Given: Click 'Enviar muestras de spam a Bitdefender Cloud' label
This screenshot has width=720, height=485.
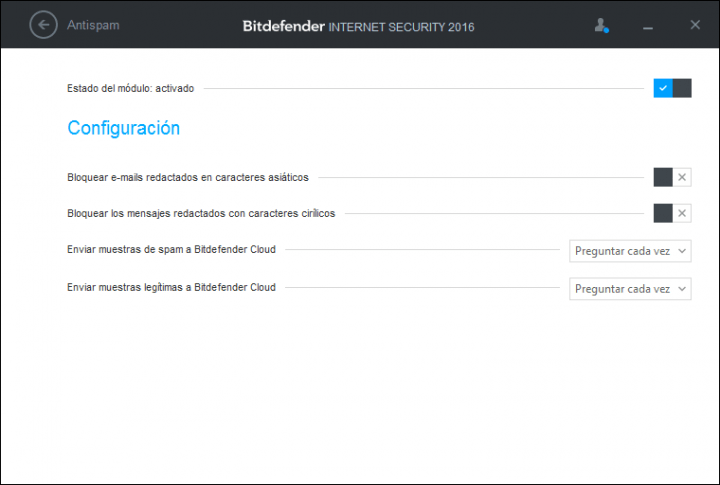Looking at the screenshot, I should click(171, 249).
